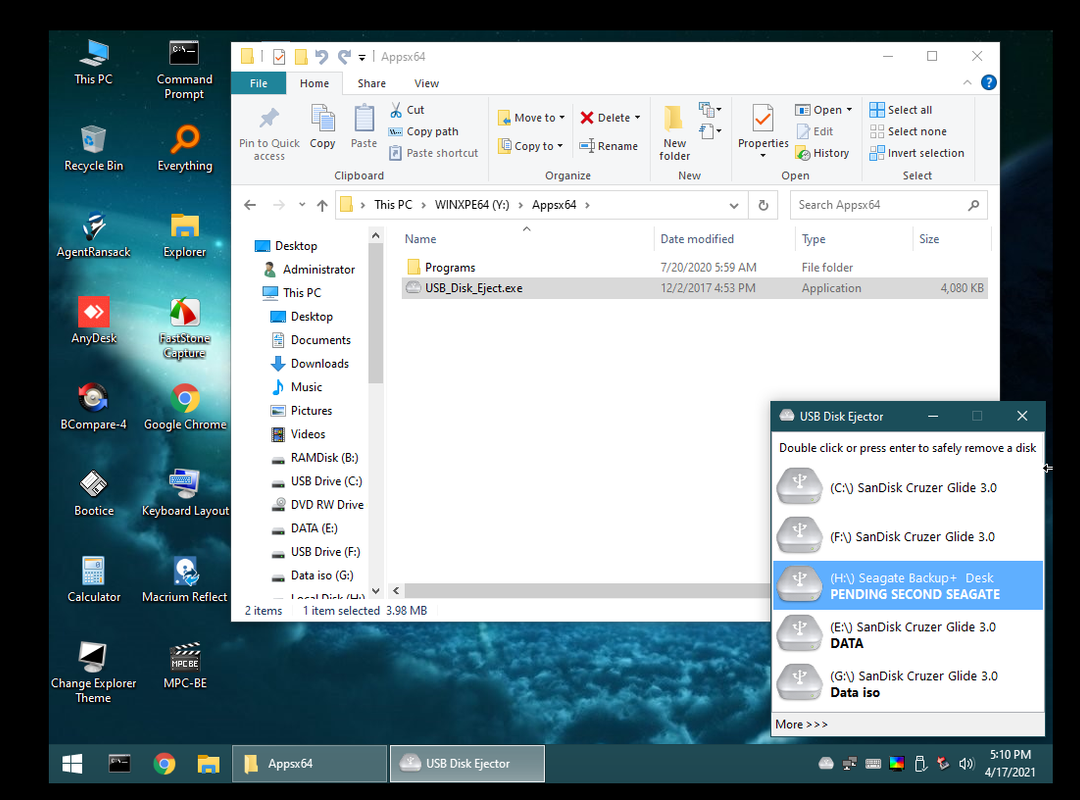Collapse the ribbon with the chevron

point(967,83)
